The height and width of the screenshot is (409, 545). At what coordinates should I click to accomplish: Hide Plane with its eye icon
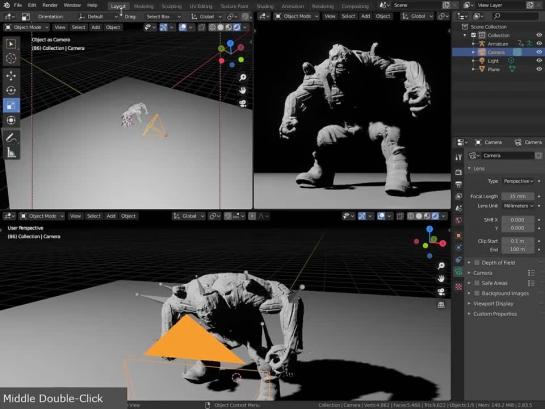539,69
